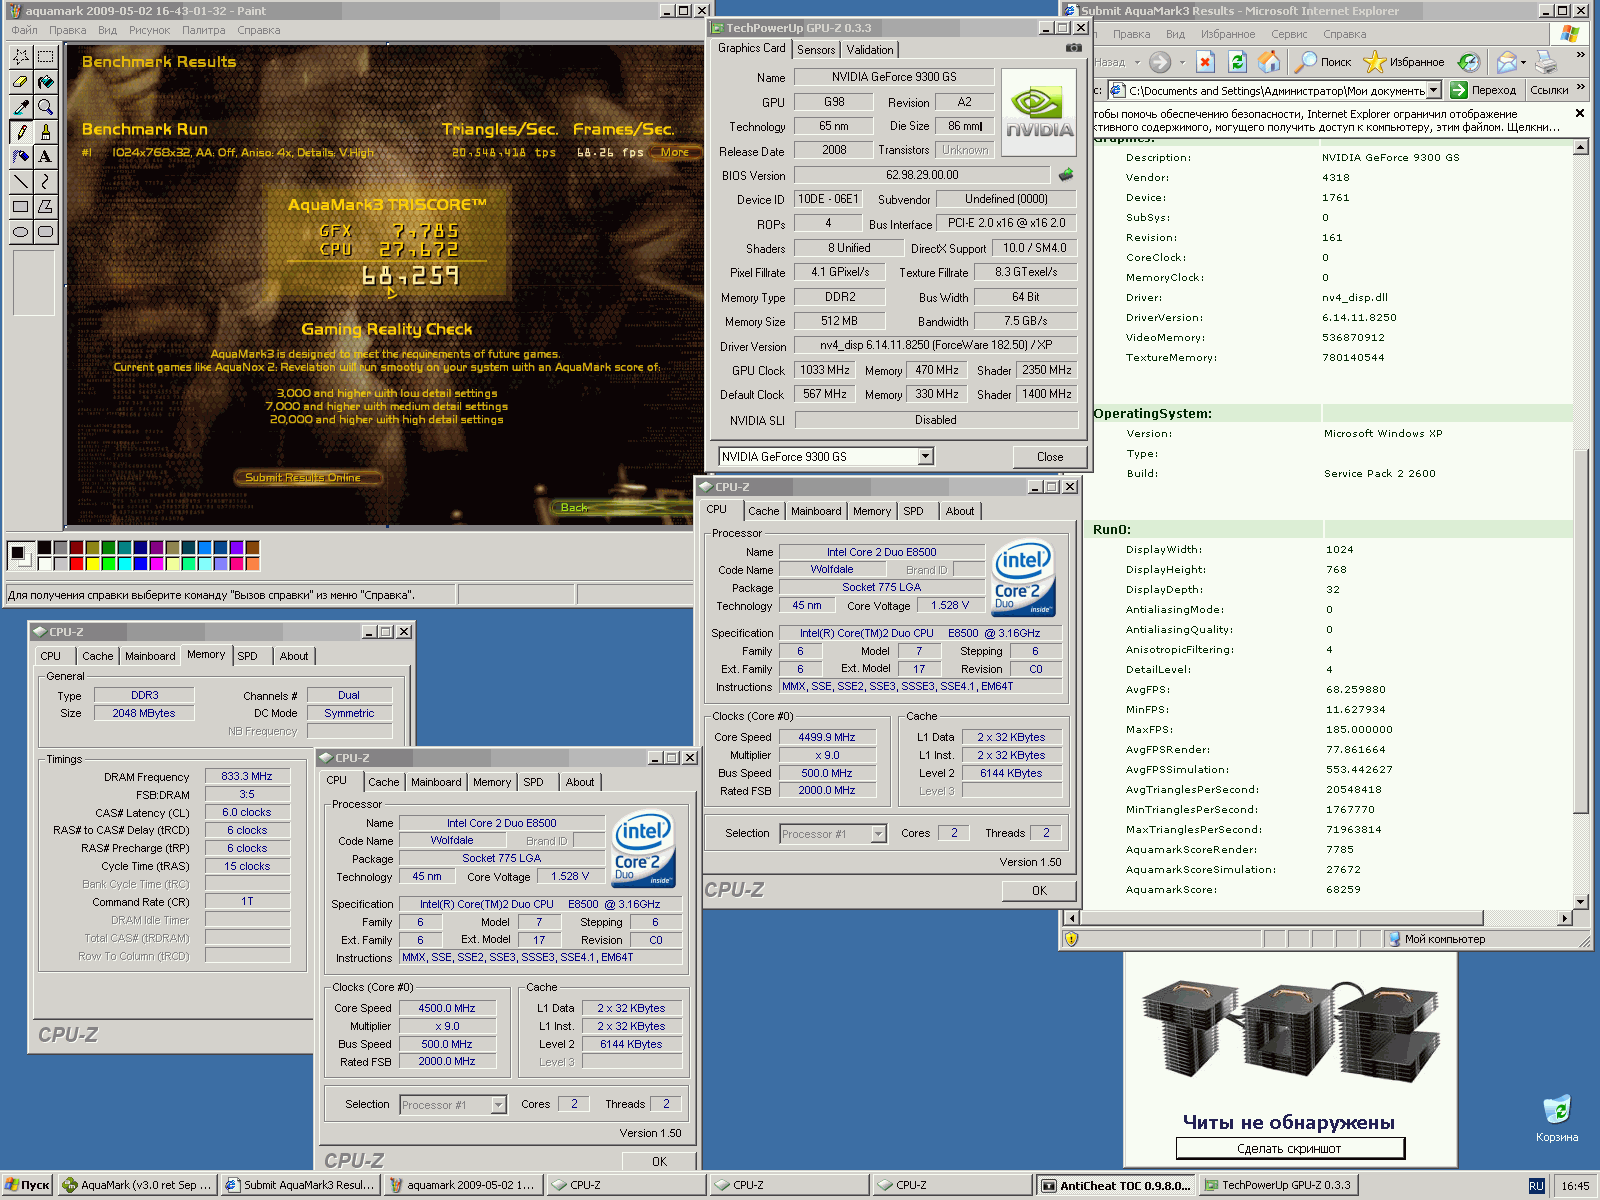Click the Print icon in Internet Explorer
The image size is (1600, 1200).
click(1546, 62)
